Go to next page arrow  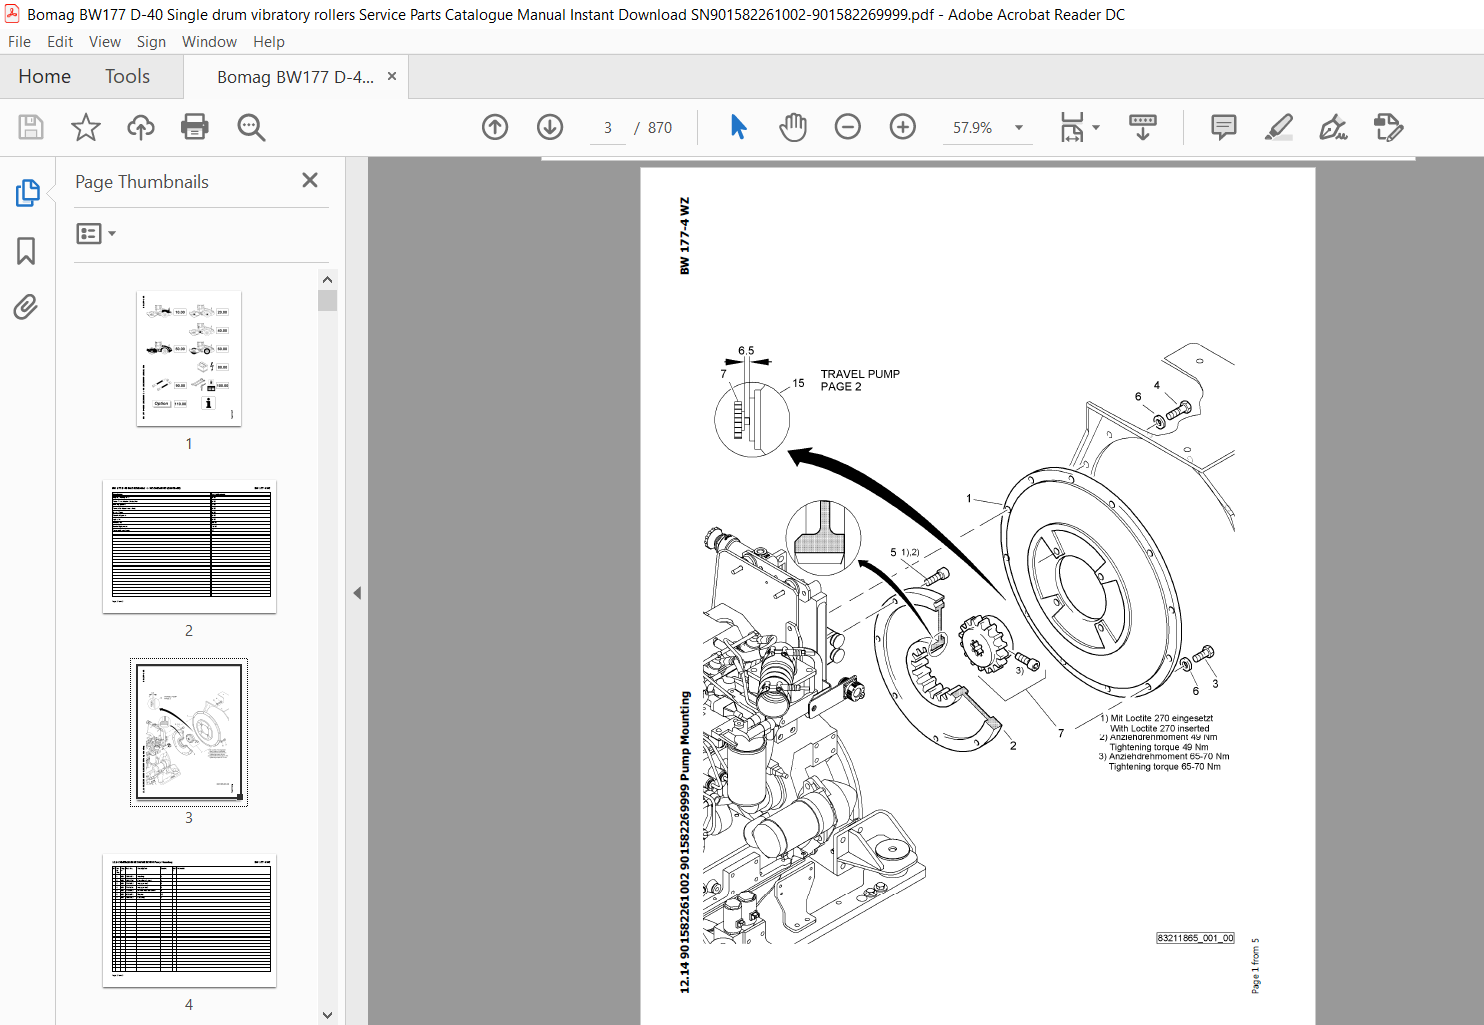coord(550,127)
